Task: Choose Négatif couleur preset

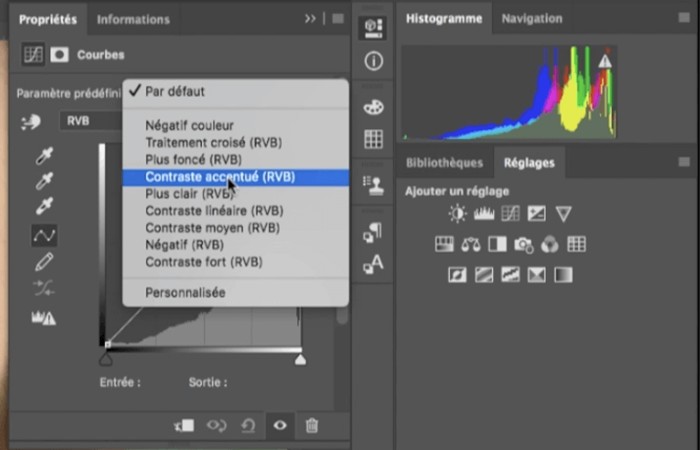Action: (x=236, y=125)
